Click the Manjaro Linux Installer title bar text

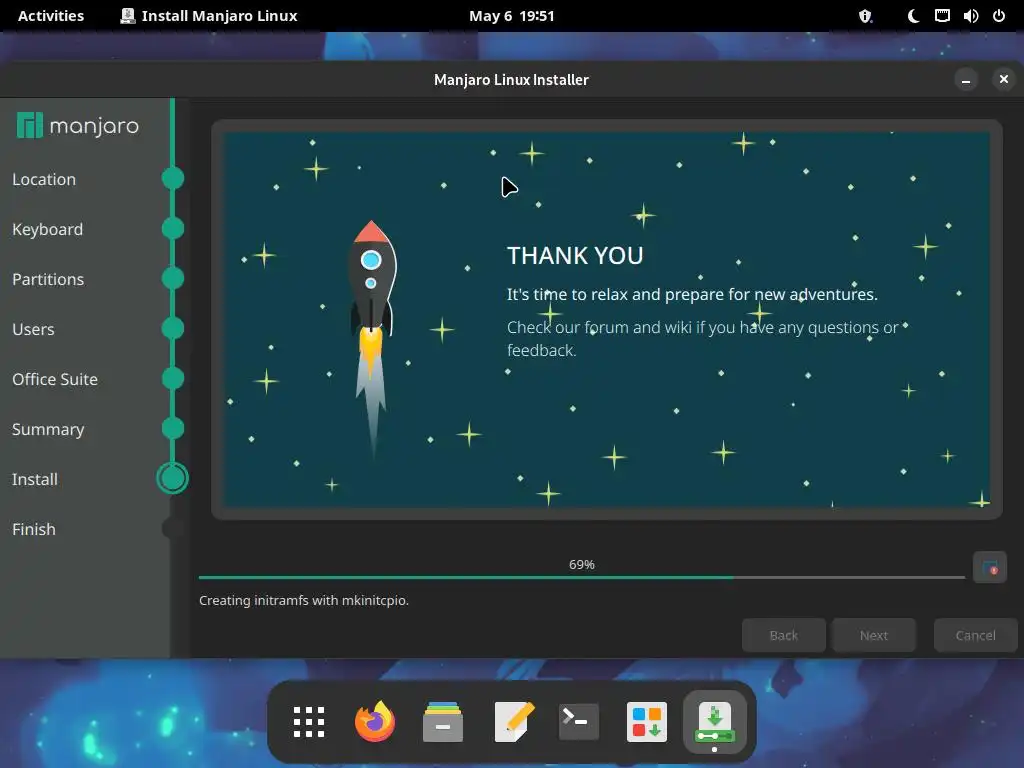click(511, 80)
